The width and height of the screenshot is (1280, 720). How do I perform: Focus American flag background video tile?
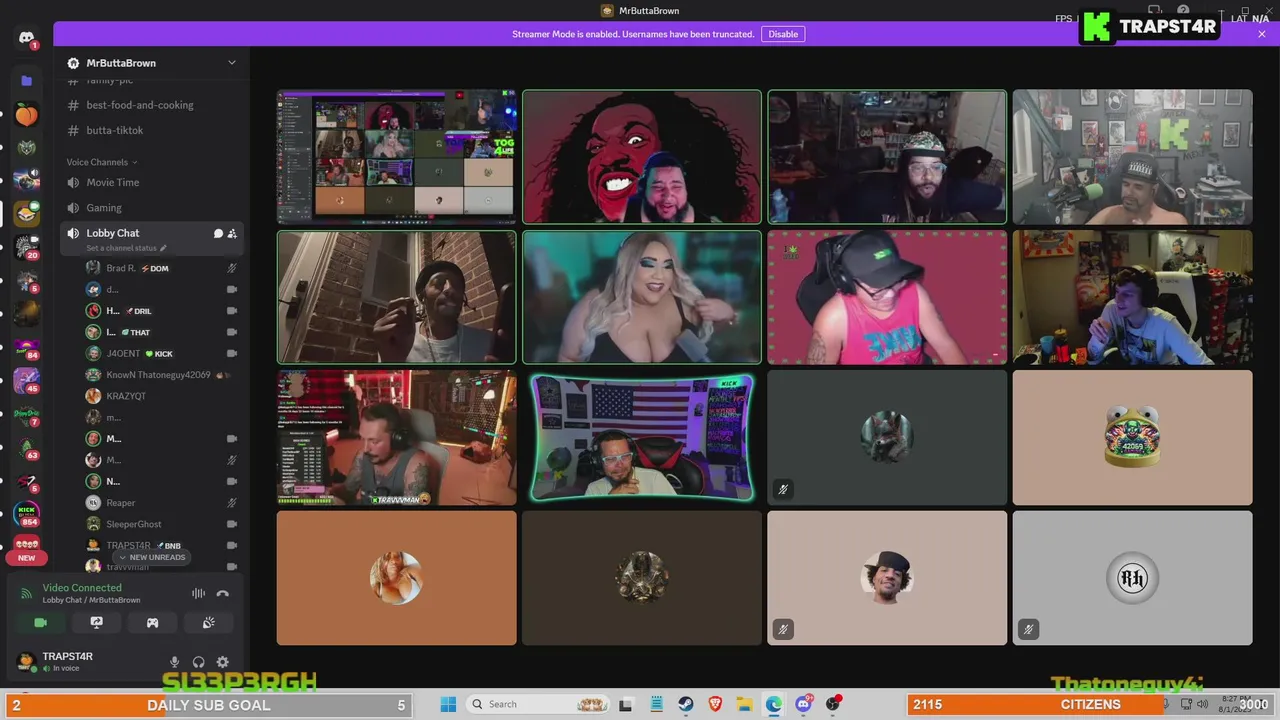642,437
